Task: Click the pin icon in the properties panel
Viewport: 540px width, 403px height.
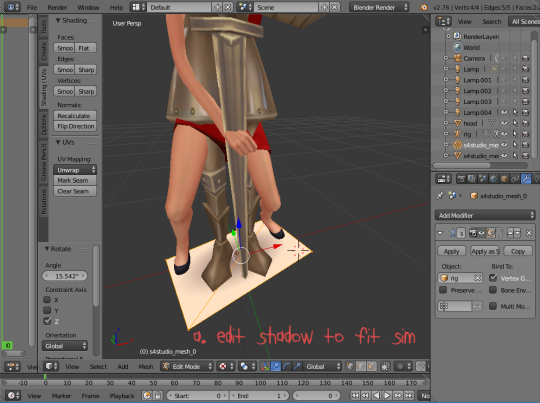Action: [440, 196]
